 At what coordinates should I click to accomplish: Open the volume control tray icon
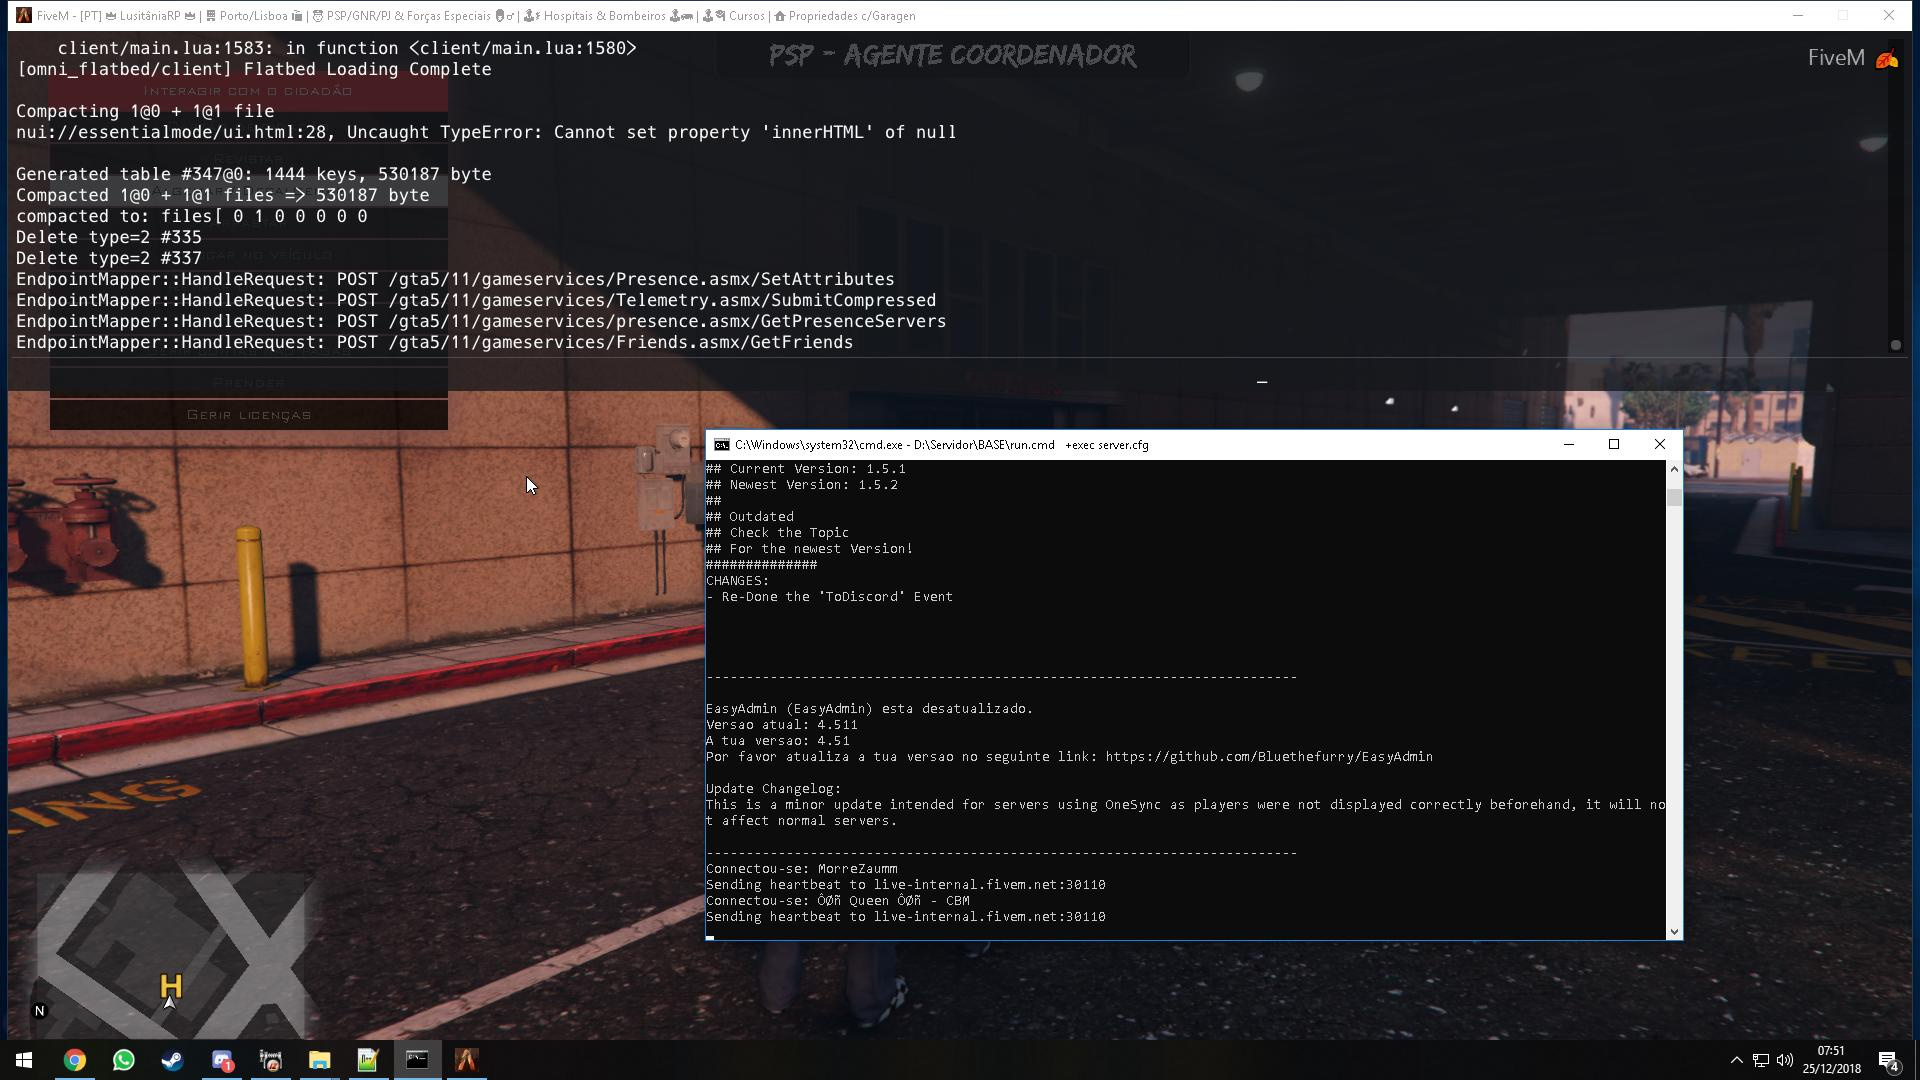(1785, 1060)
